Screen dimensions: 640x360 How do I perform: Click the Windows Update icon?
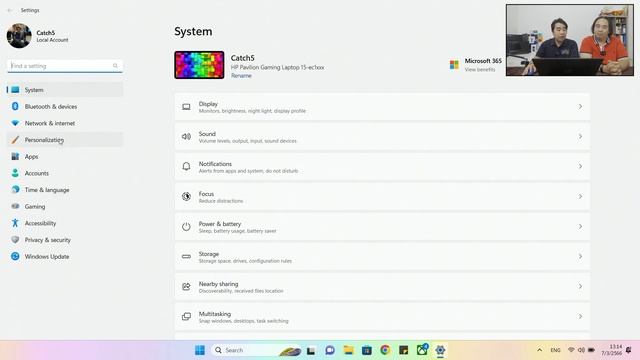pyautogui.click(x=15, y=256)
